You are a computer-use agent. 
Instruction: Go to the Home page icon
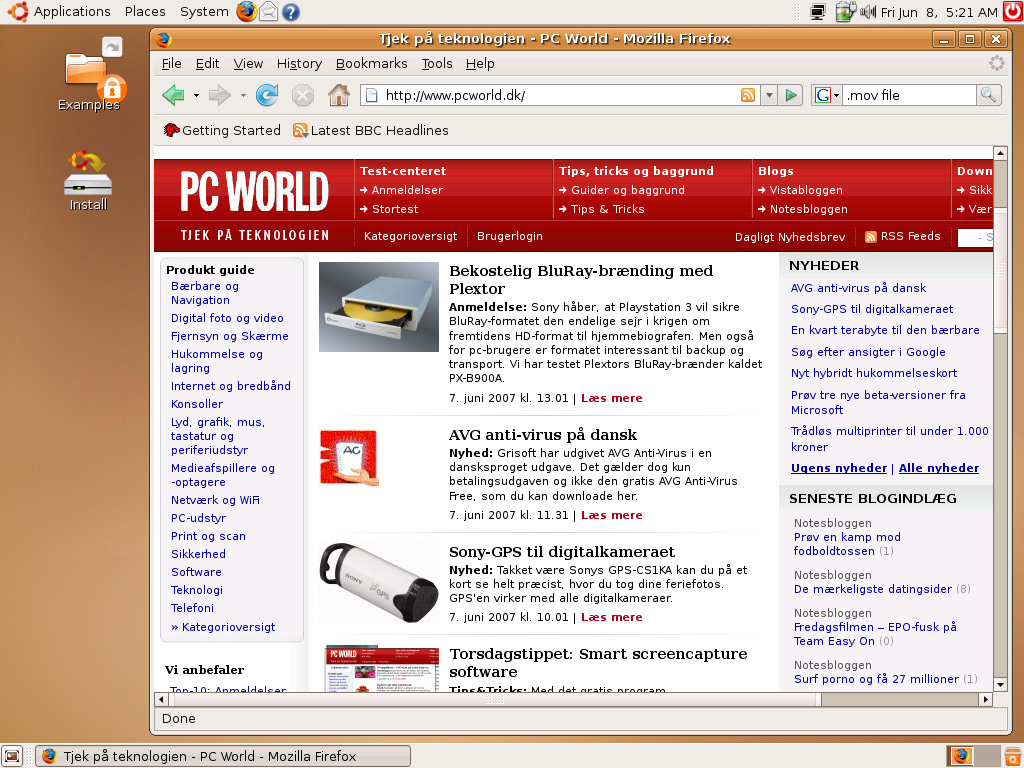[x=339, y=96]
